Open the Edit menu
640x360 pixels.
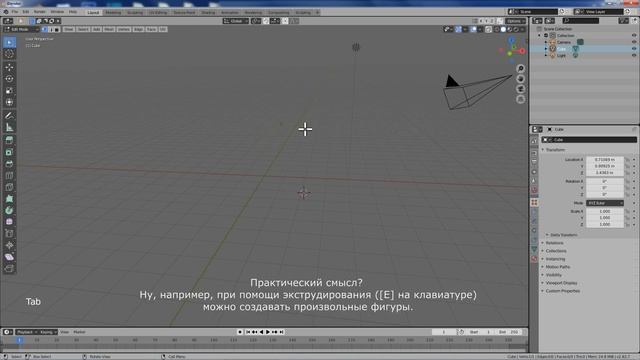pos(26,12)
